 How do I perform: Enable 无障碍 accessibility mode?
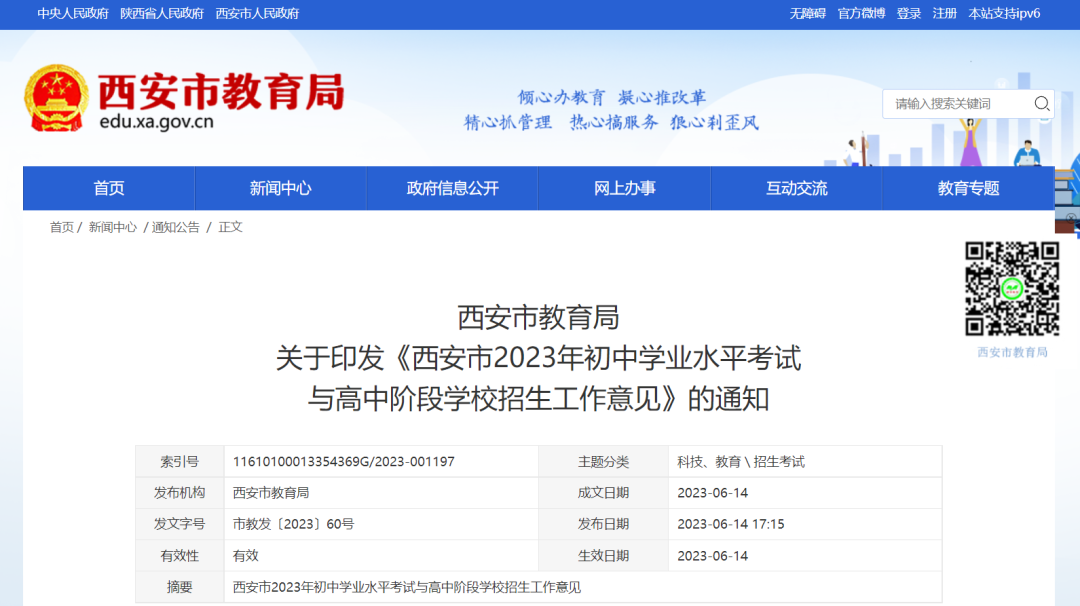[x=807, y=14]
